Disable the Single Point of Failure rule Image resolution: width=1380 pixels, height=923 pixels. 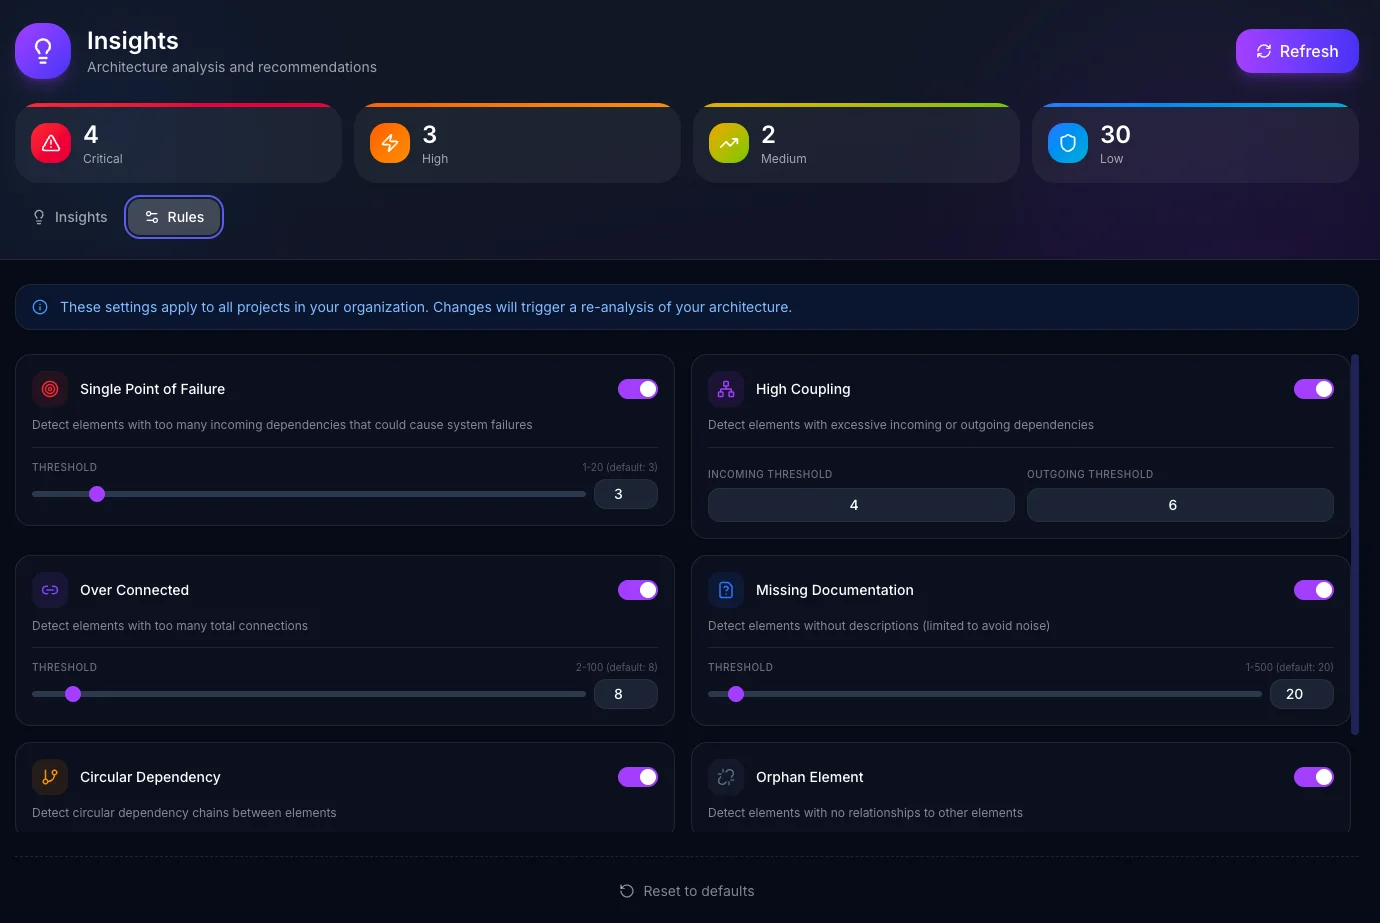pos(638,389)
